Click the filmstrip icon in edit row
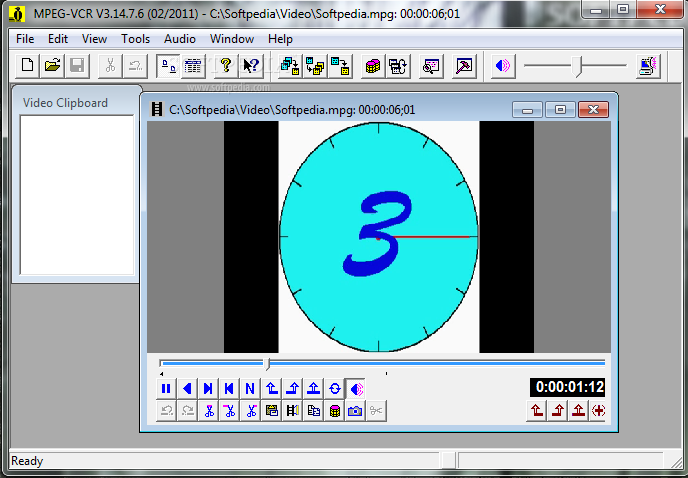 293,411
